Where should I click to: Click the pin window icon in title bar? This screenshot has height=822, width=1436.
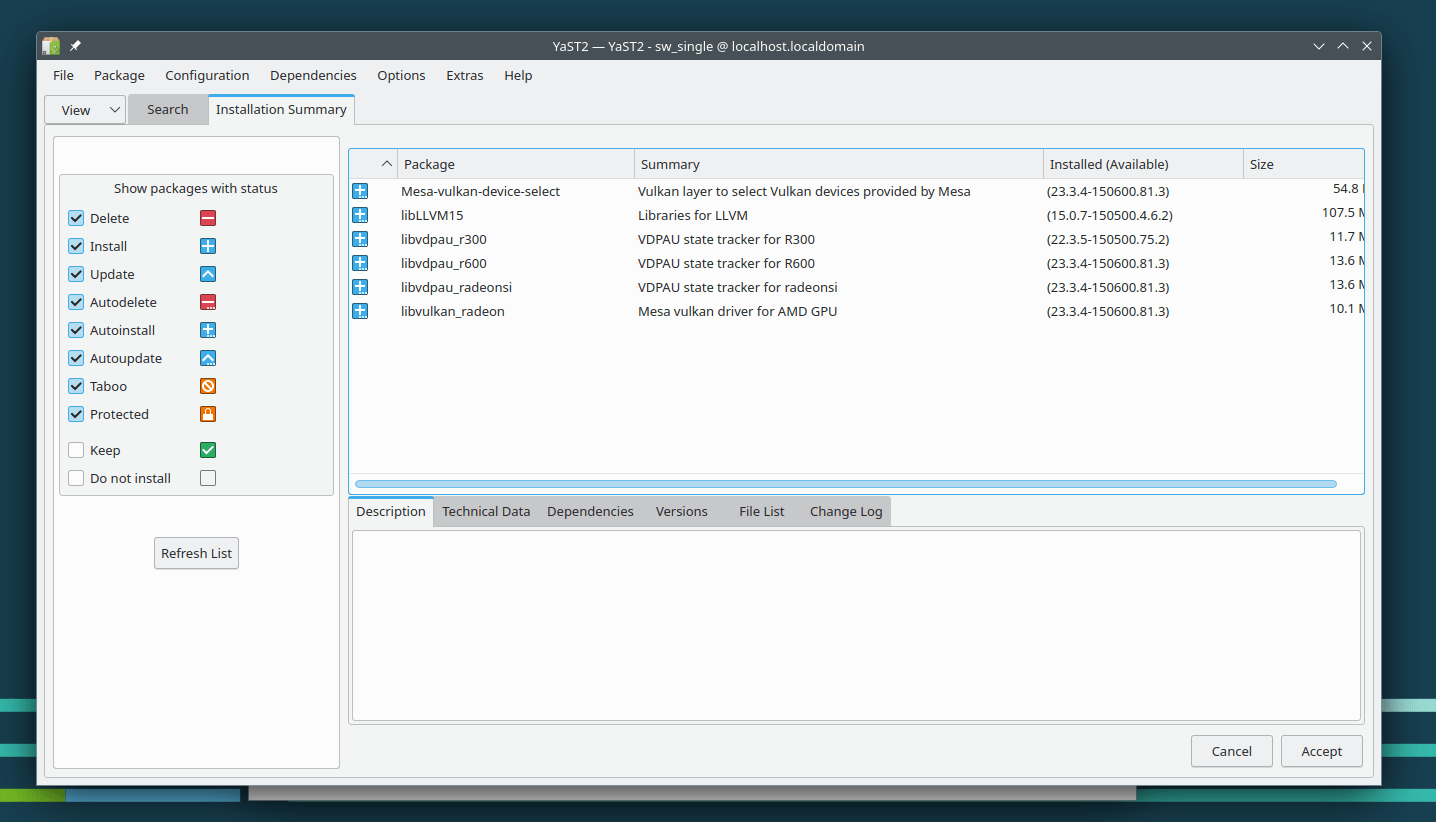click(x=75, y=46)
